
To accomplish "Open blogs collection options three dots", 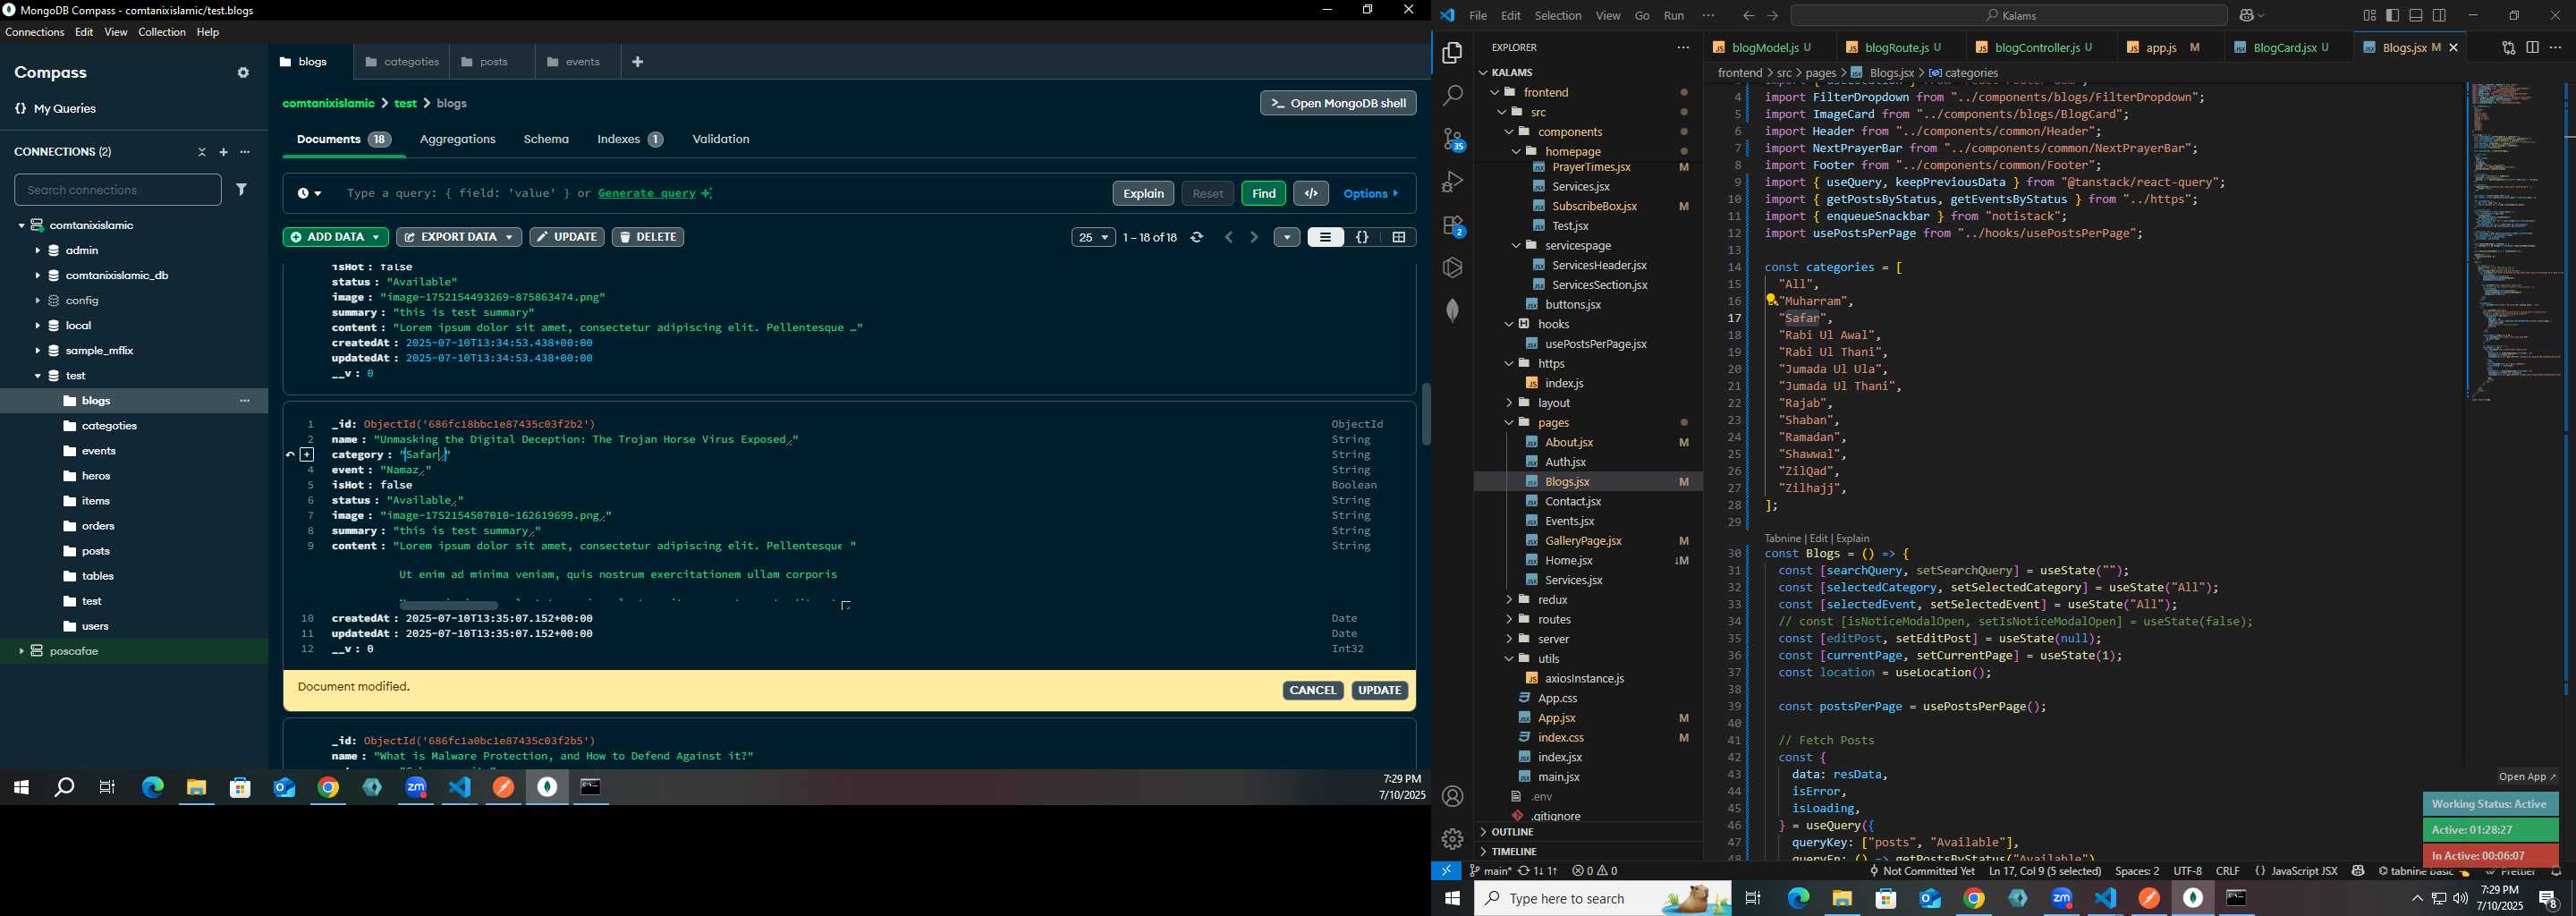I will pos(245,401).
